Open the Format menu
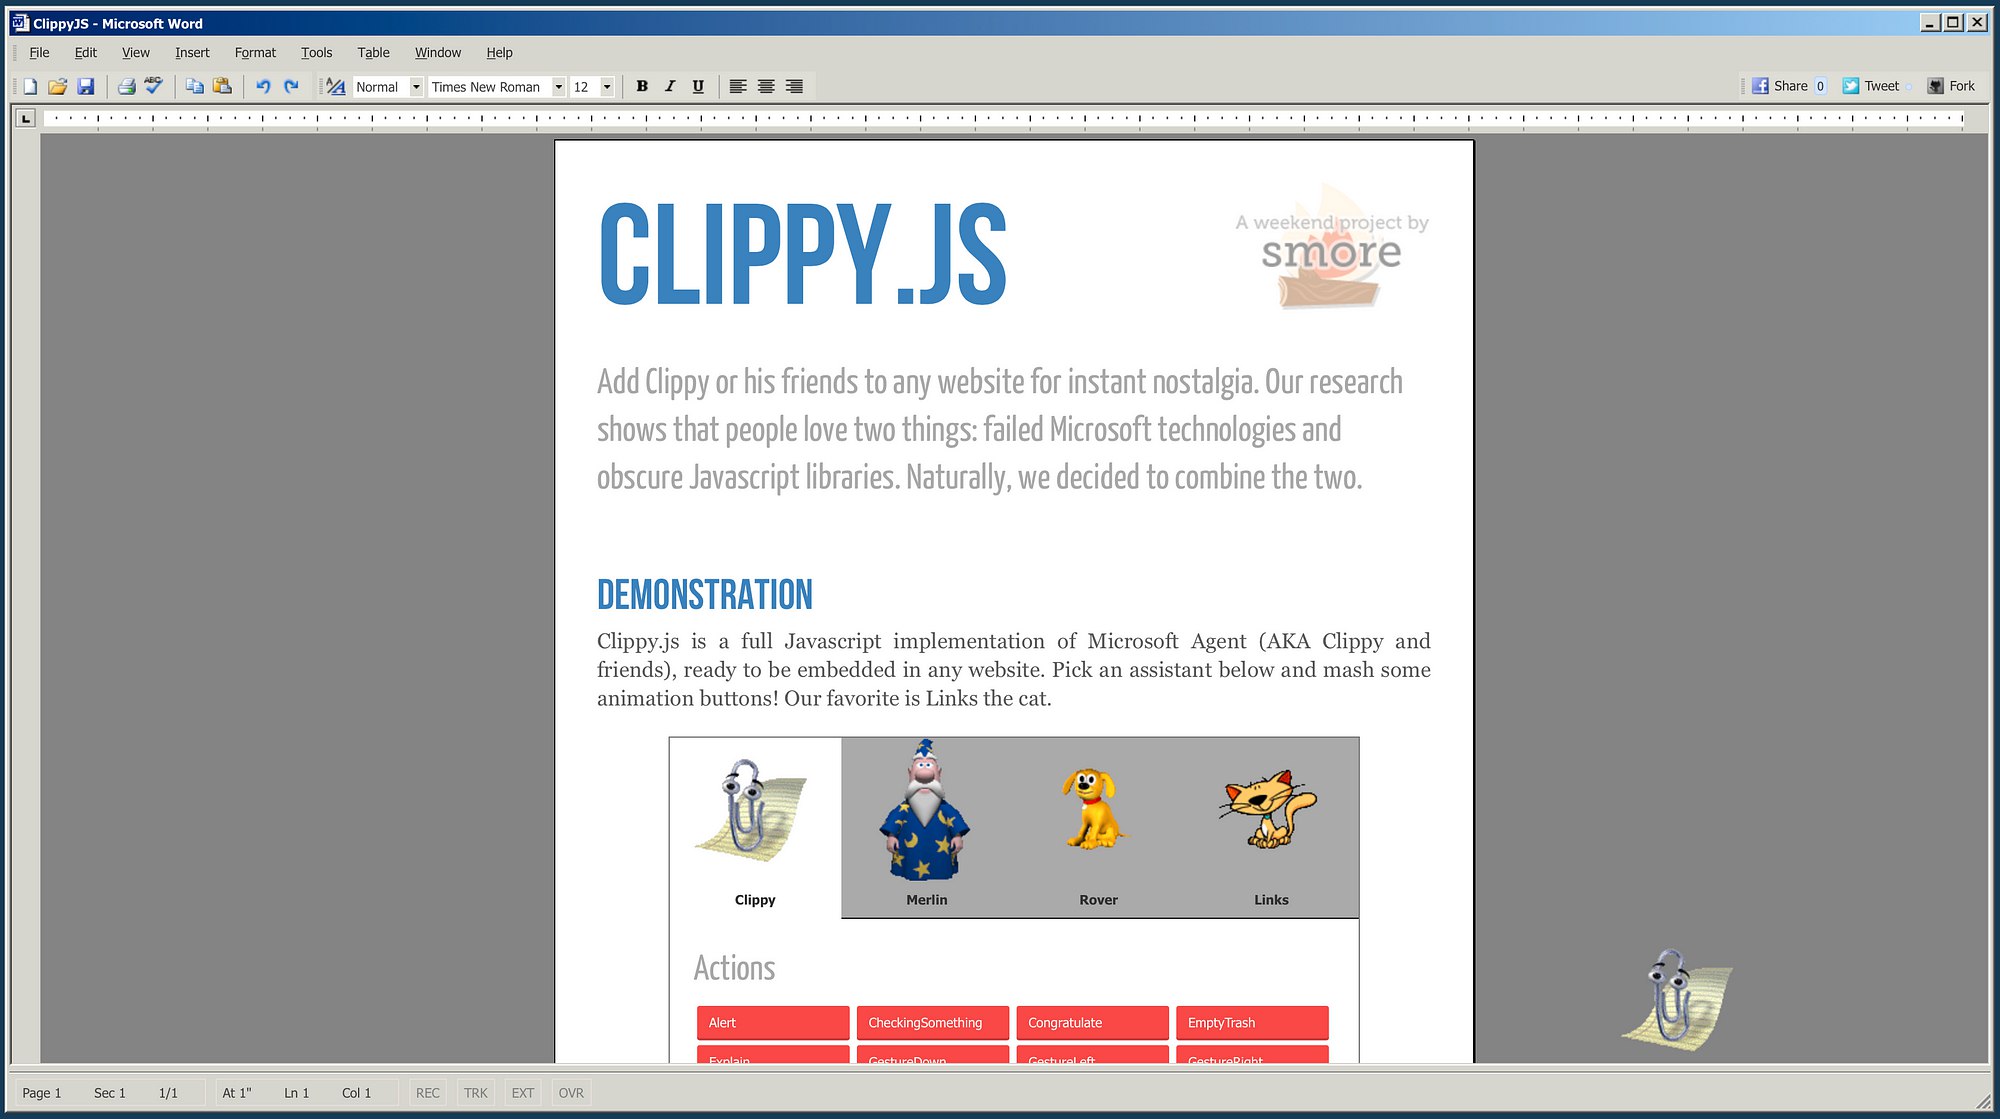The image size is (2000, 1119). [x=255, y=53]
